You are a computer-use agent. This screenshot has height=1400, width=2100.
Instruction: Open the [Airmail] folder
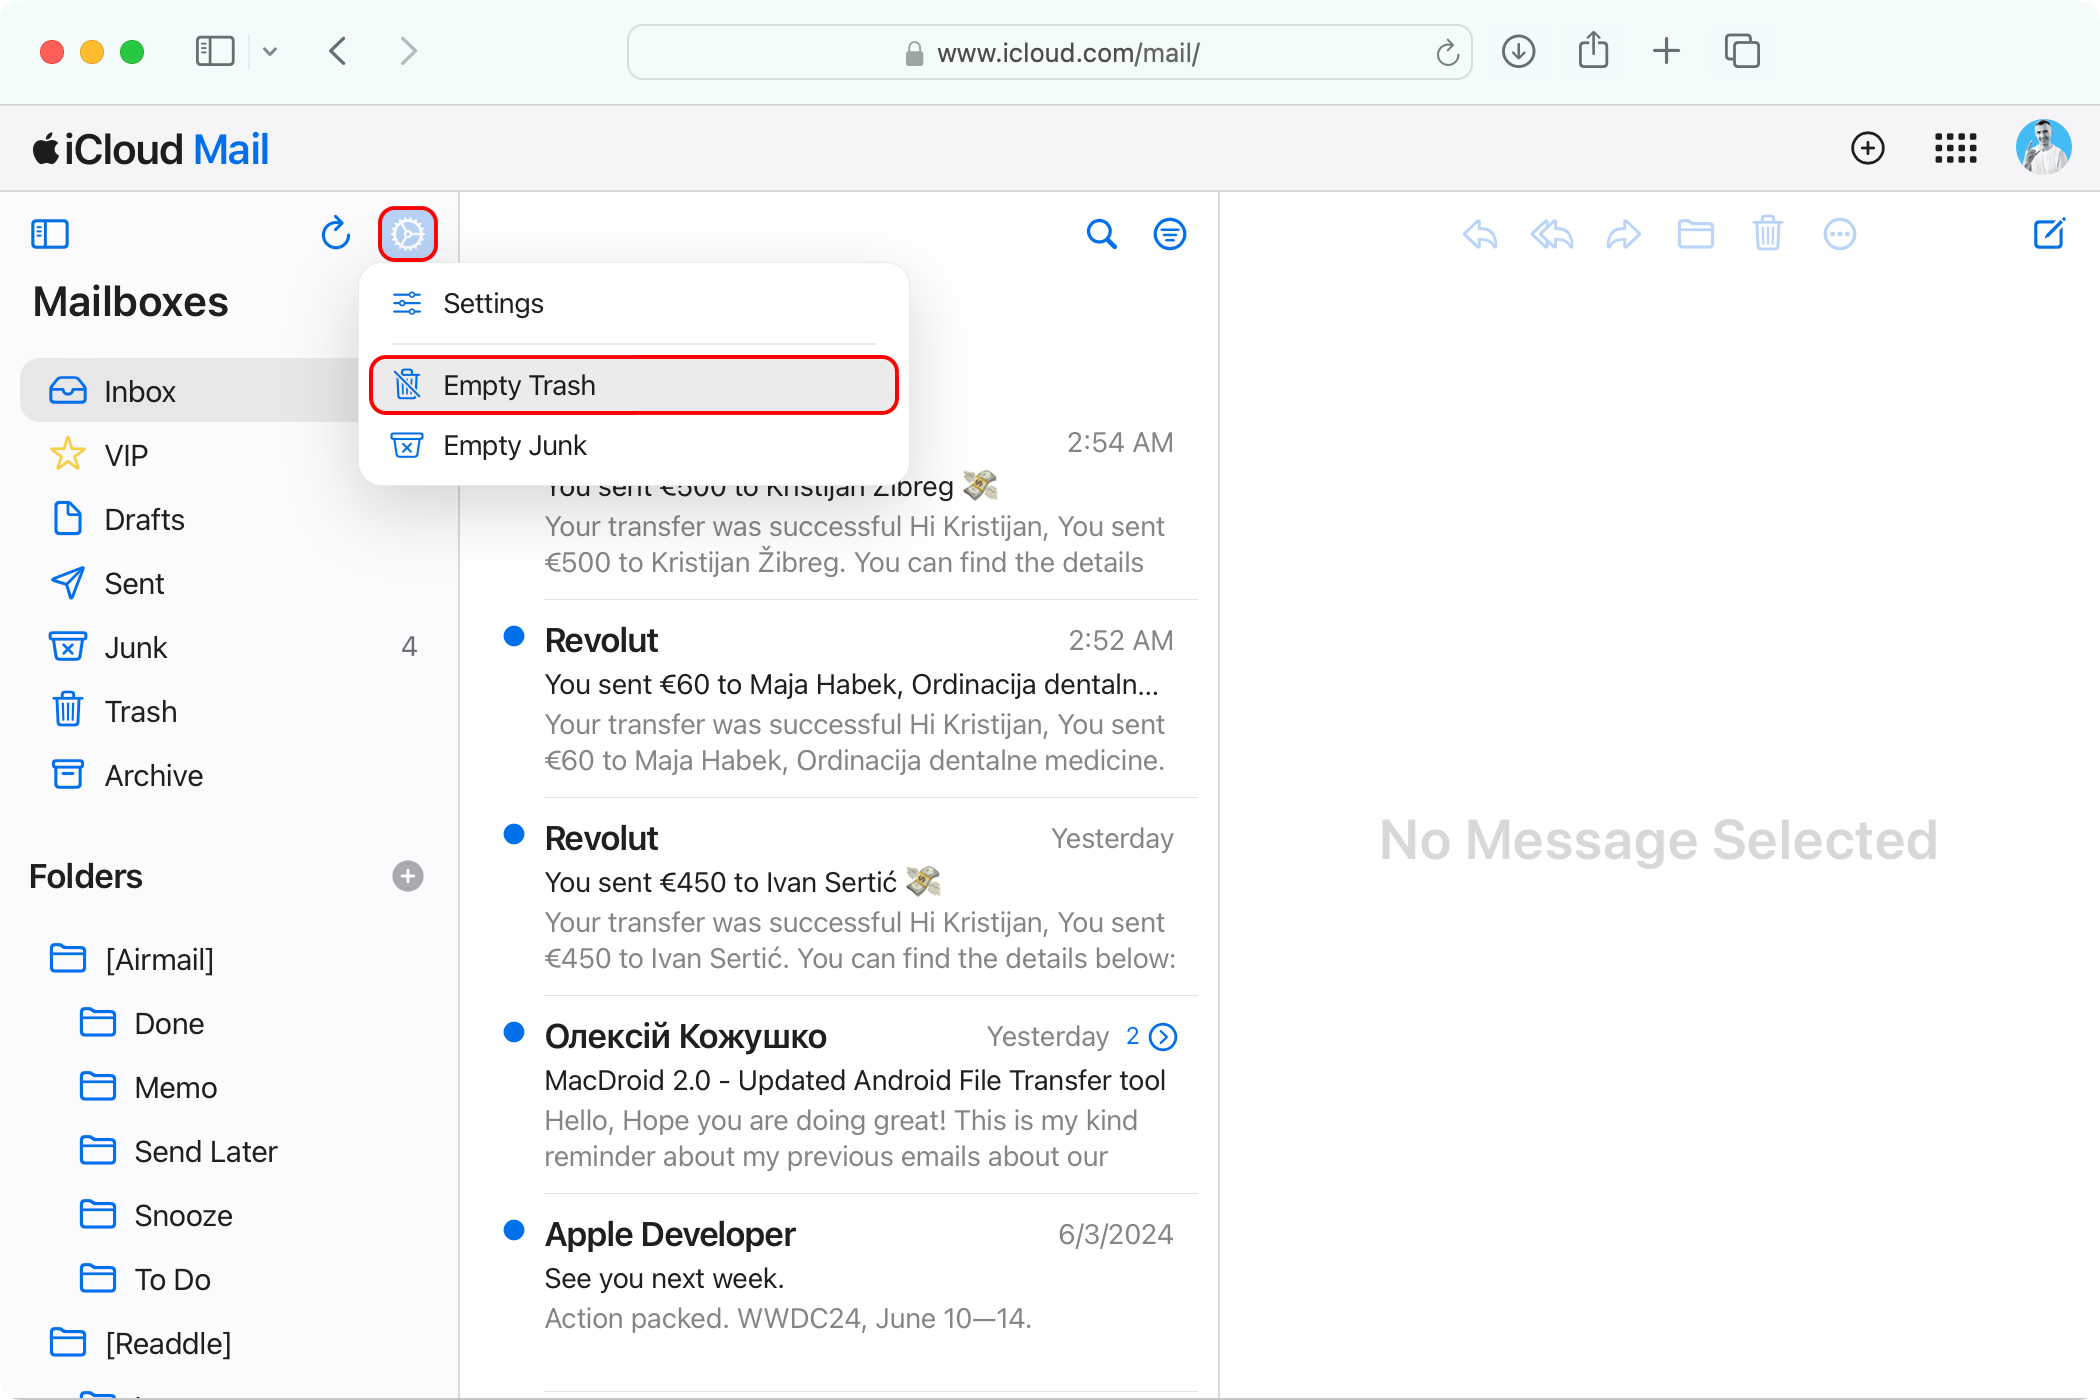tap(230, 959)
